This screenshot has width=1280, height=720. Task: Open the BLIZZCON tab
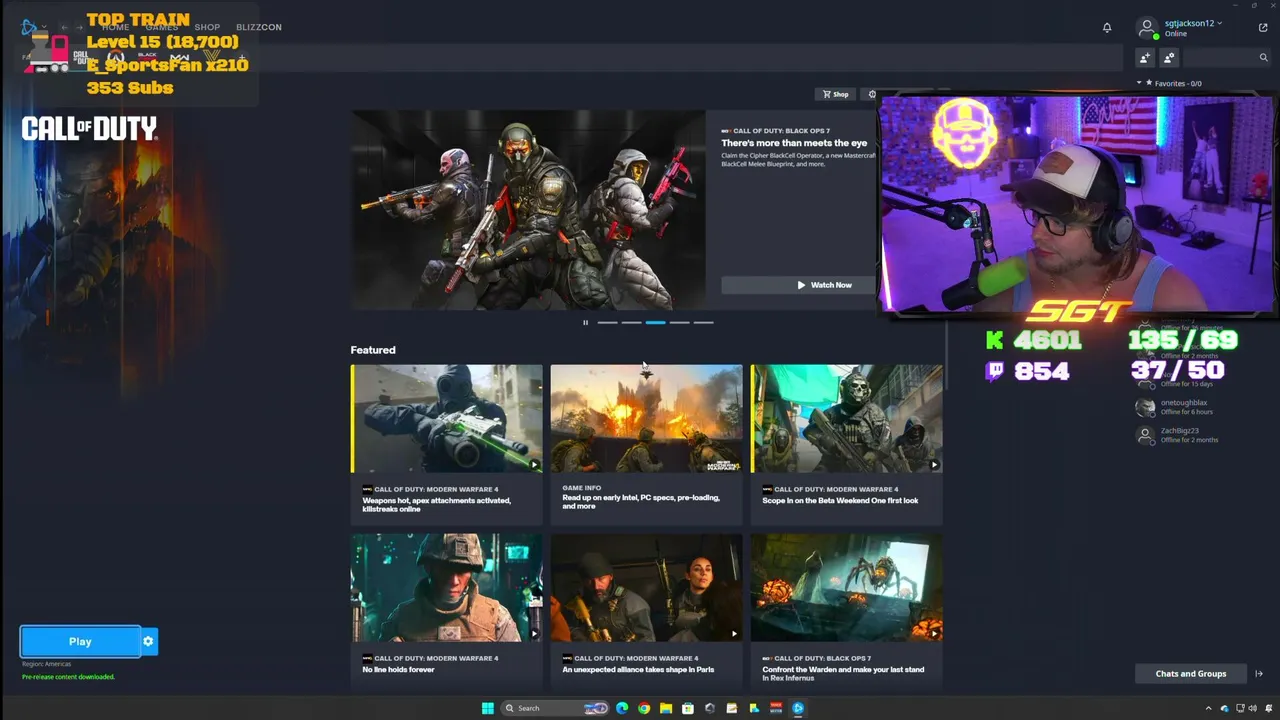[x=259, y=27]
